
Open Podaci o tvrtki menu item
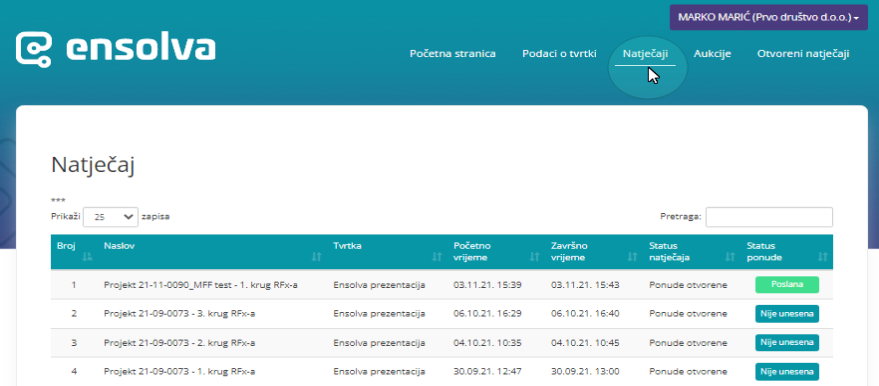(x=559, y=54)
